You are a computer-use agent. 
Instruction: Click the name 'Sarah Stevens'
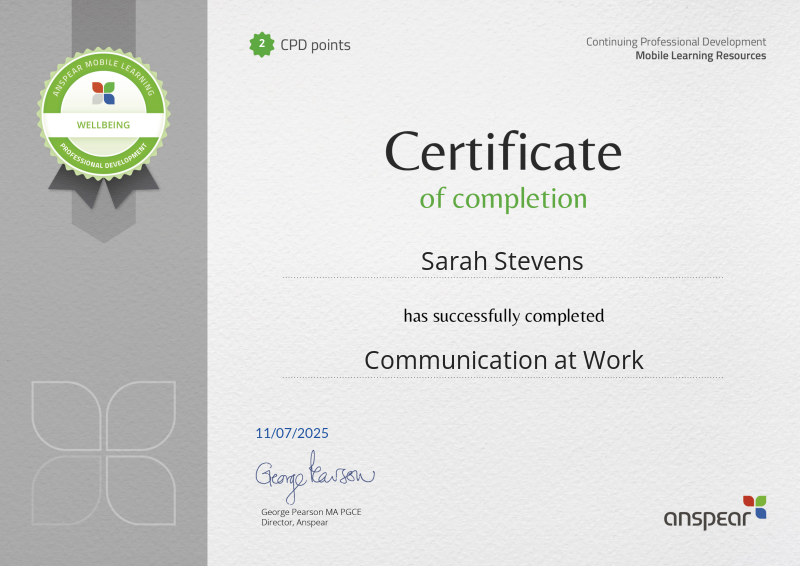click(502, 261)
